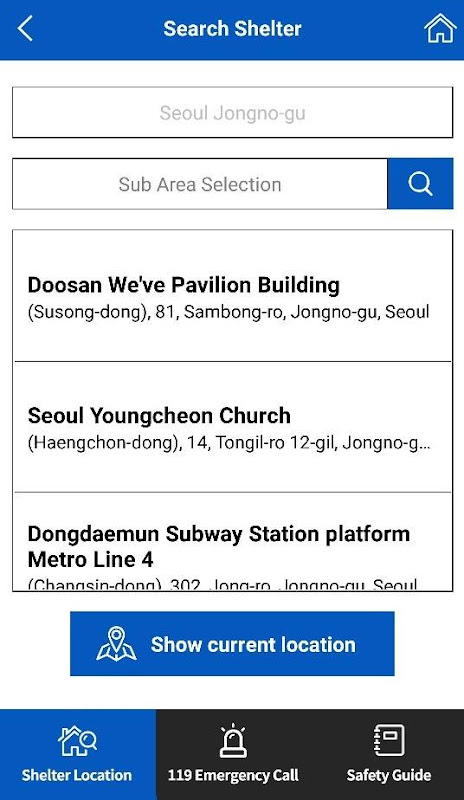This screenshot has height=800, width=464.
Task: Go back using the left arrow icon
Action: click(25, 28)
